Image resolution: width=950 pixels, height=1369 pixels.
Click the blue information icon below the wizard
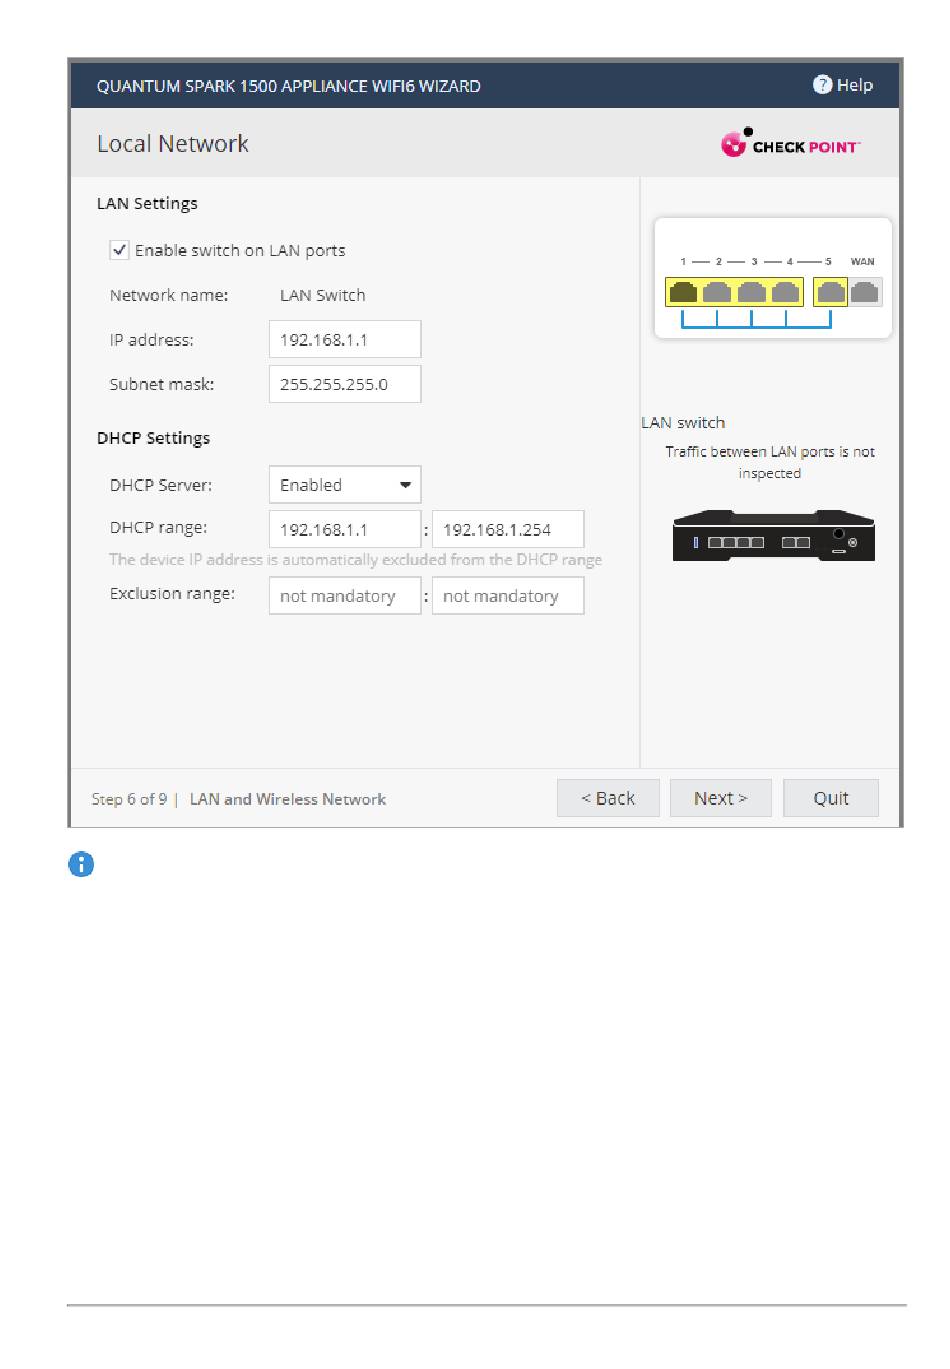pos(81,865)
